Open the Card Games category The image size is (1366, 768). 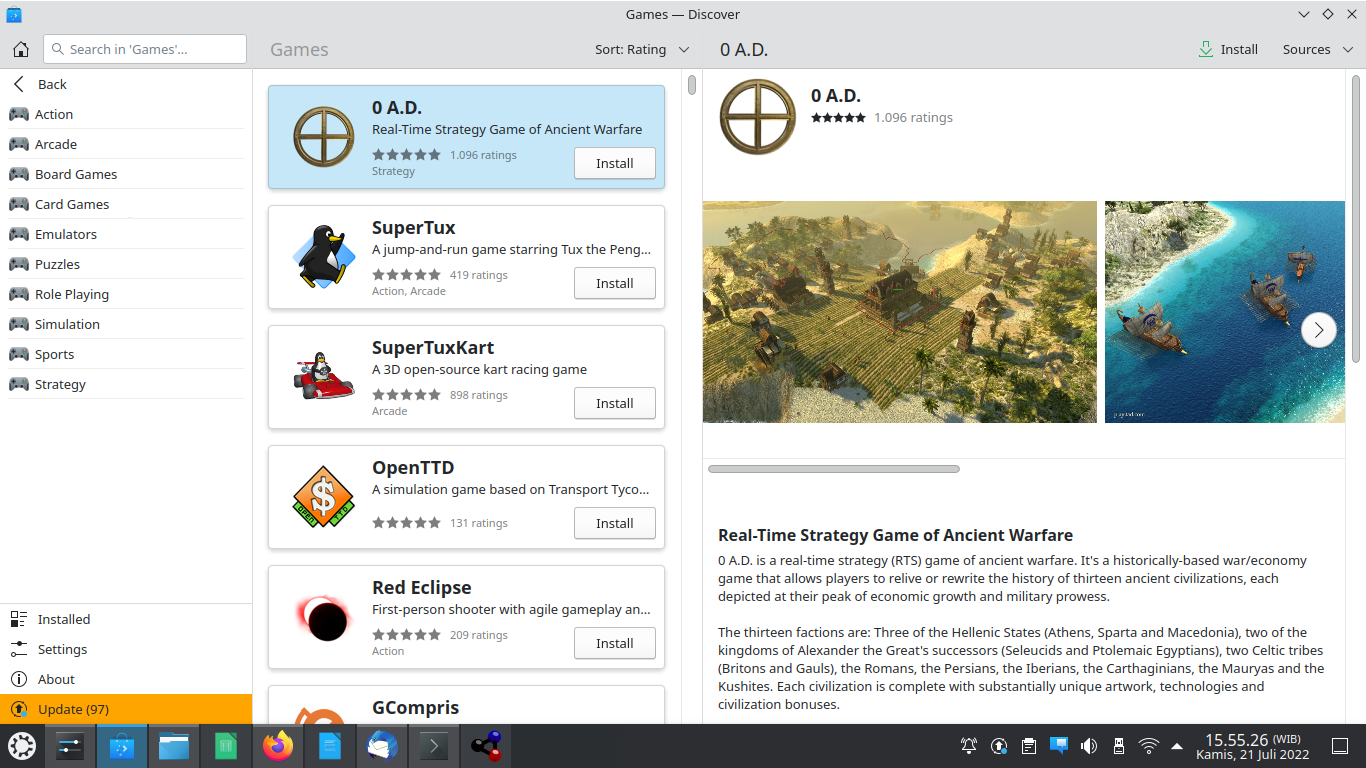tap(126, 204)
